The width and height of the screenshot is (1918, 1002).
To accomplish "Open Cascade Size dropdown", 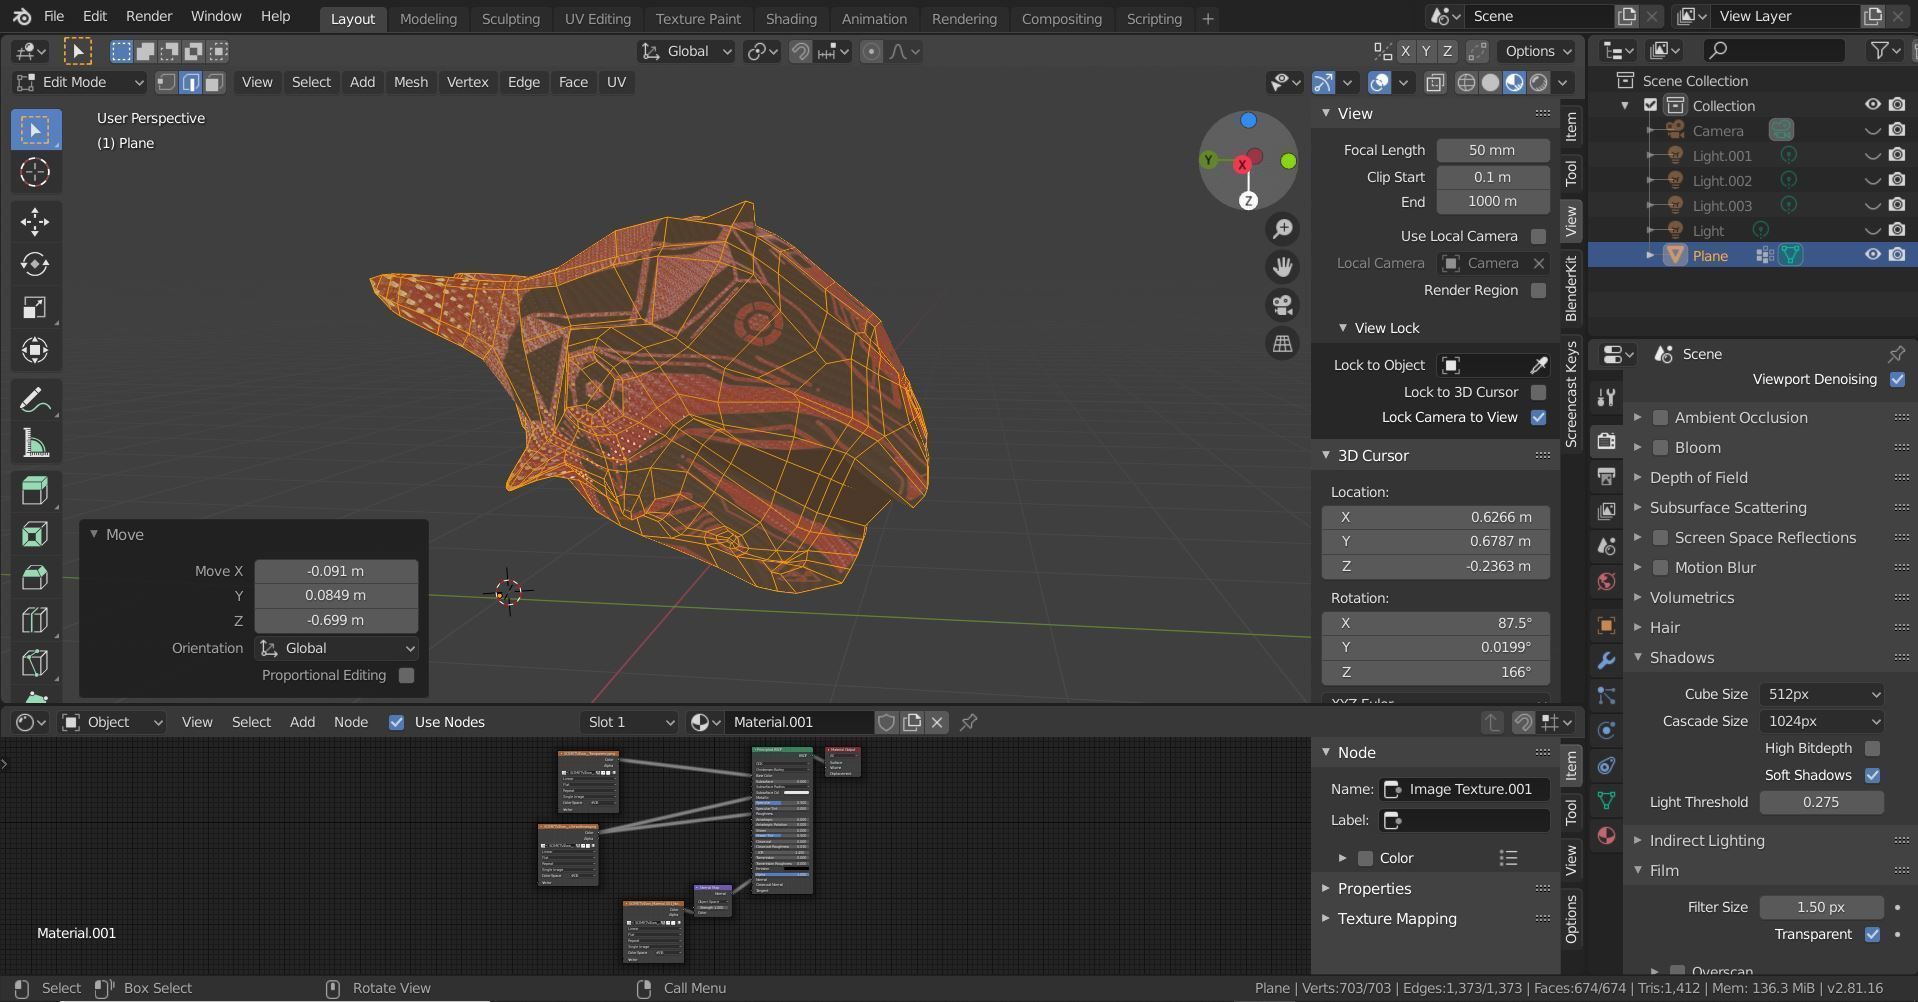I will 1820,721.
